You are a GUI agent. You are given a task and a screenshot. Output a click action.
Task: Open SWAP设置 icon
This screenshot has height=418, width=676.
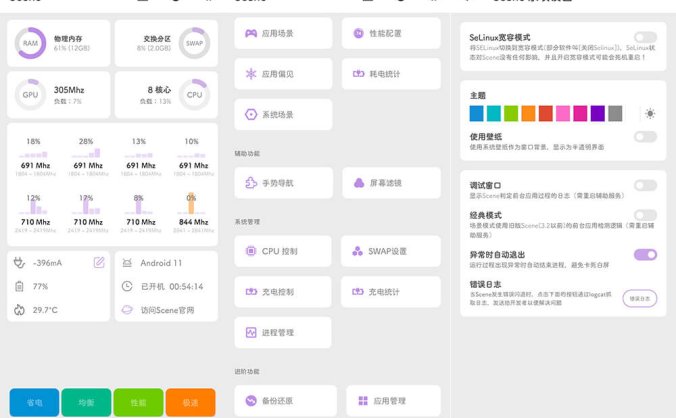[357, 251]
